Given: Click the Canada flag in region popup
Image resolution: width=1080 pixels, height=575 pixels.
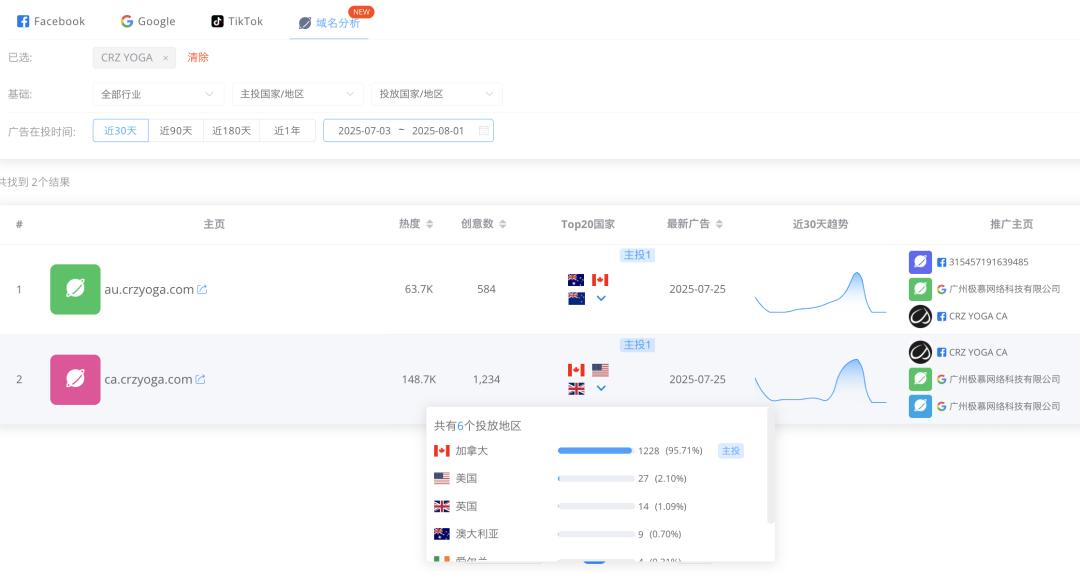Looking at the screenshot, I should click(x=442, y=451).
